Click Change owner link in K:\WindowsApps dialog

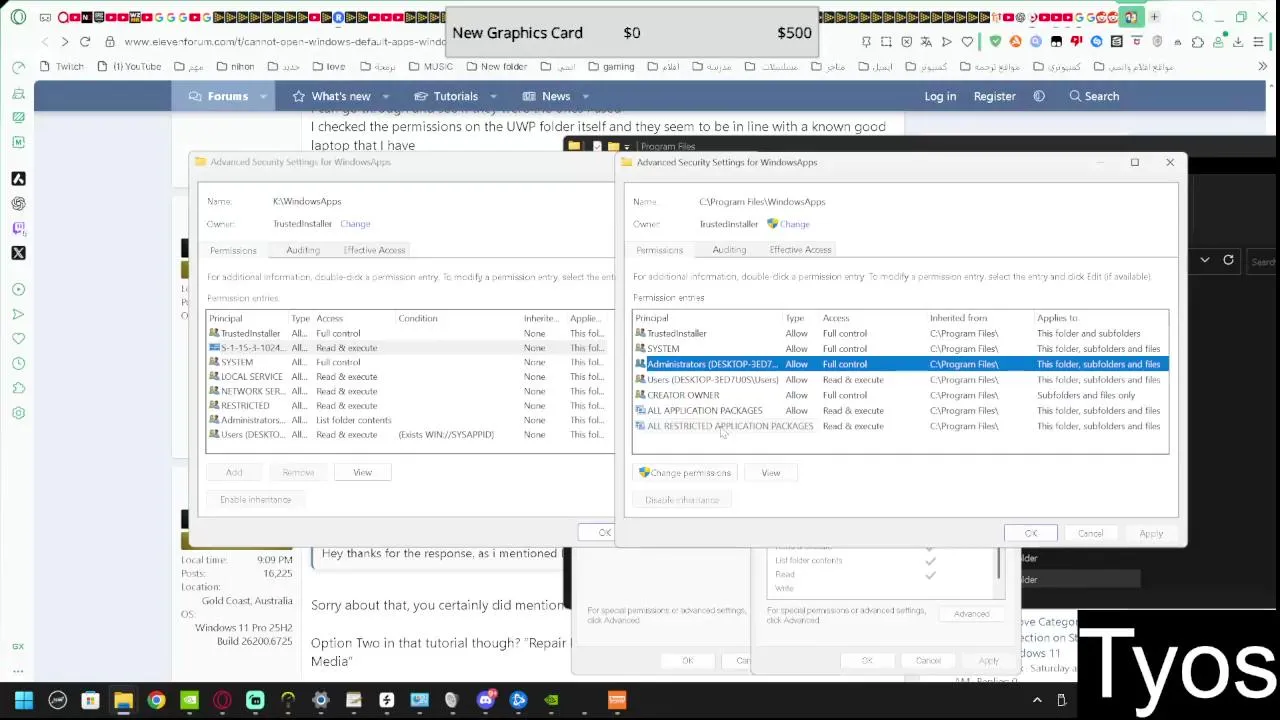[355, 224]
